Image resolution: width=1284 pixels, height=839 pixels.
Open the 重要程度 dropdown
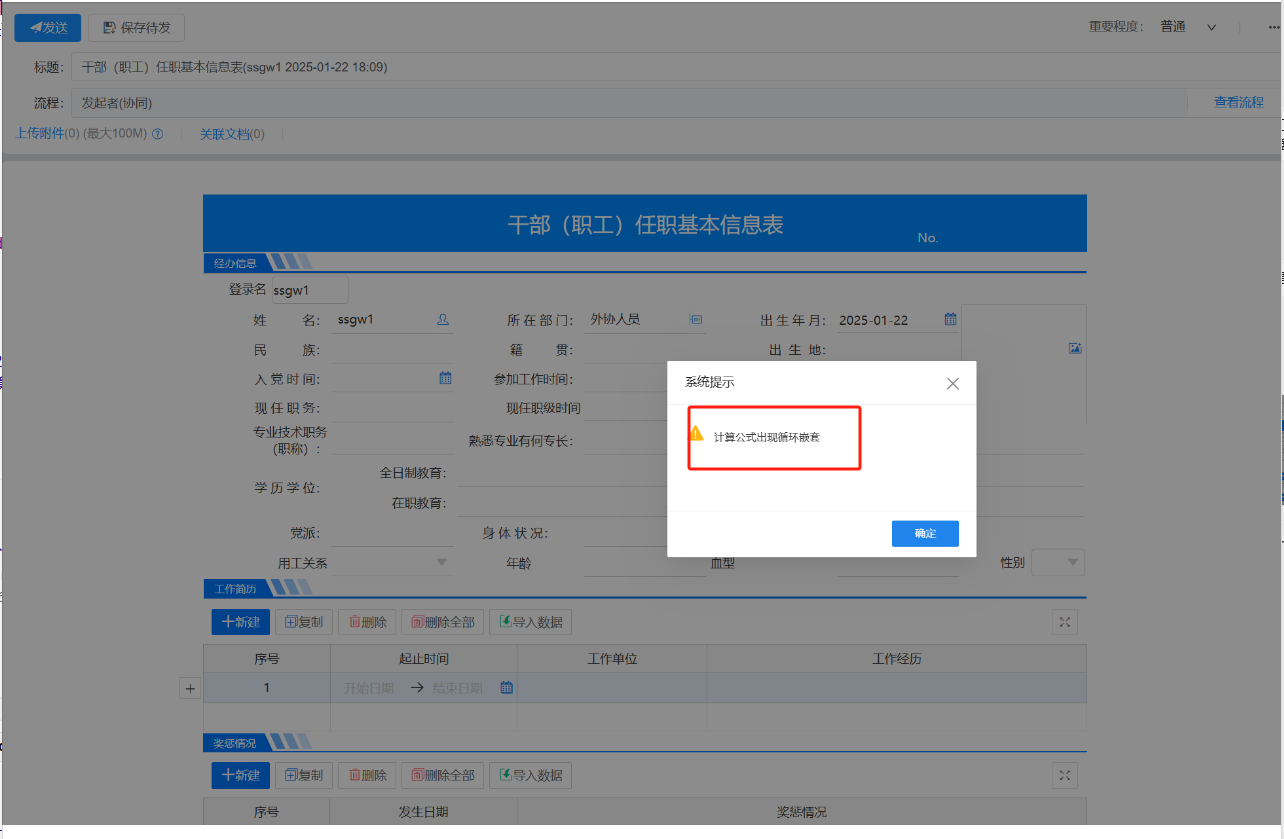tap(1211, 28)
